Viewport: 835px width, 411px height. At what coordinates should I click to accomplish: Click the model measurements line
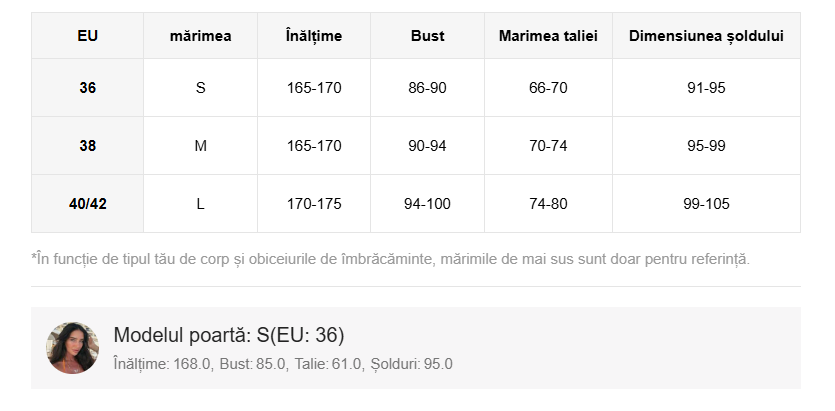click(x=283, y=364)
